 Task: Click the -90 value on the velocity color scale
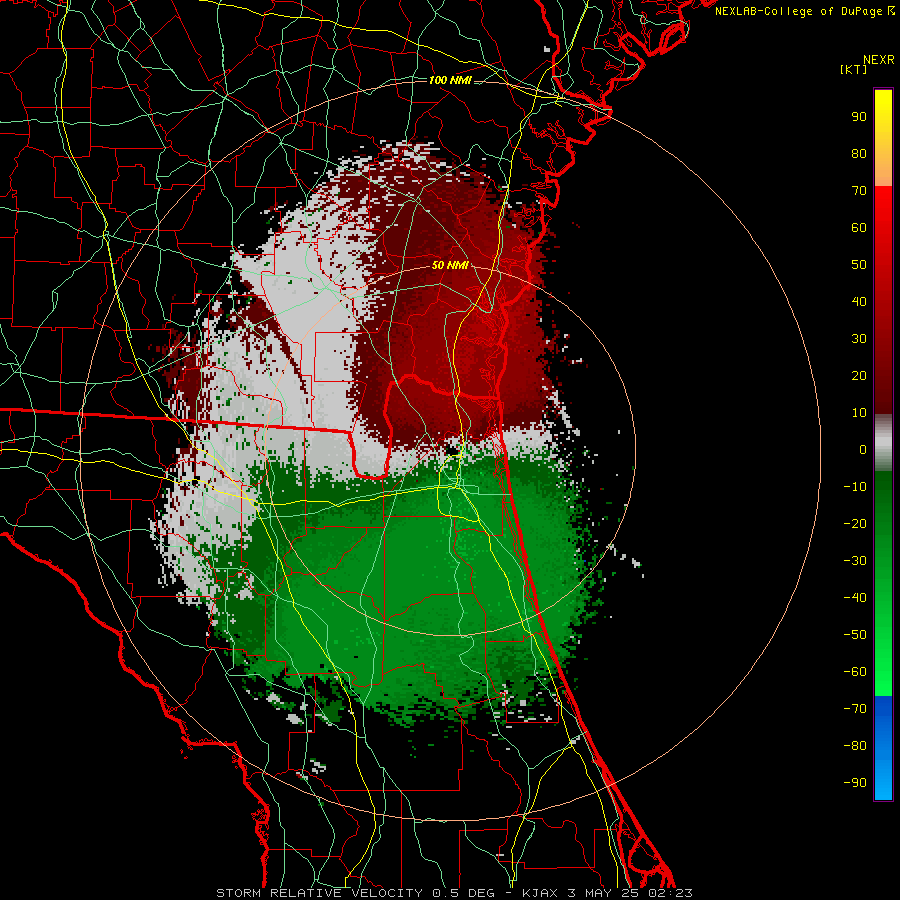click(855, 783)
